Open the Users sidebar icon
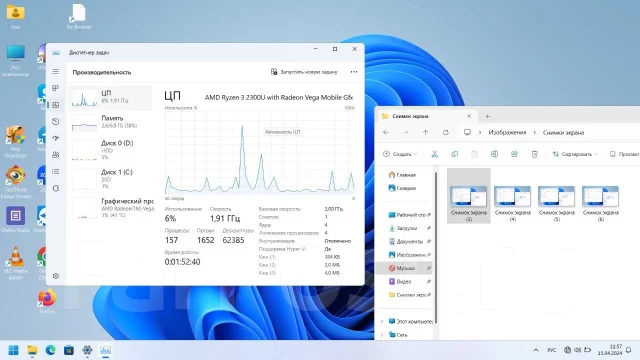Image resolution: width=640 pixels, height=360 pixels. (x=56, y=155)
